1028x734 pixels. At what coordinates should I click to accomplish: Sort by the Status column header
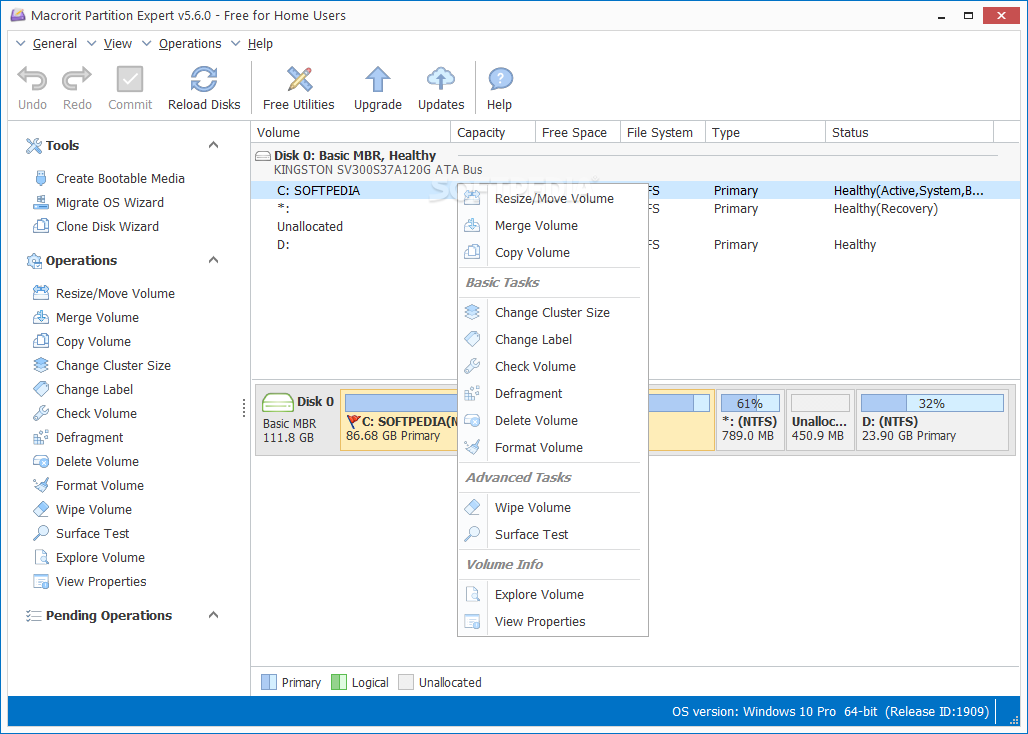(909, 132)
